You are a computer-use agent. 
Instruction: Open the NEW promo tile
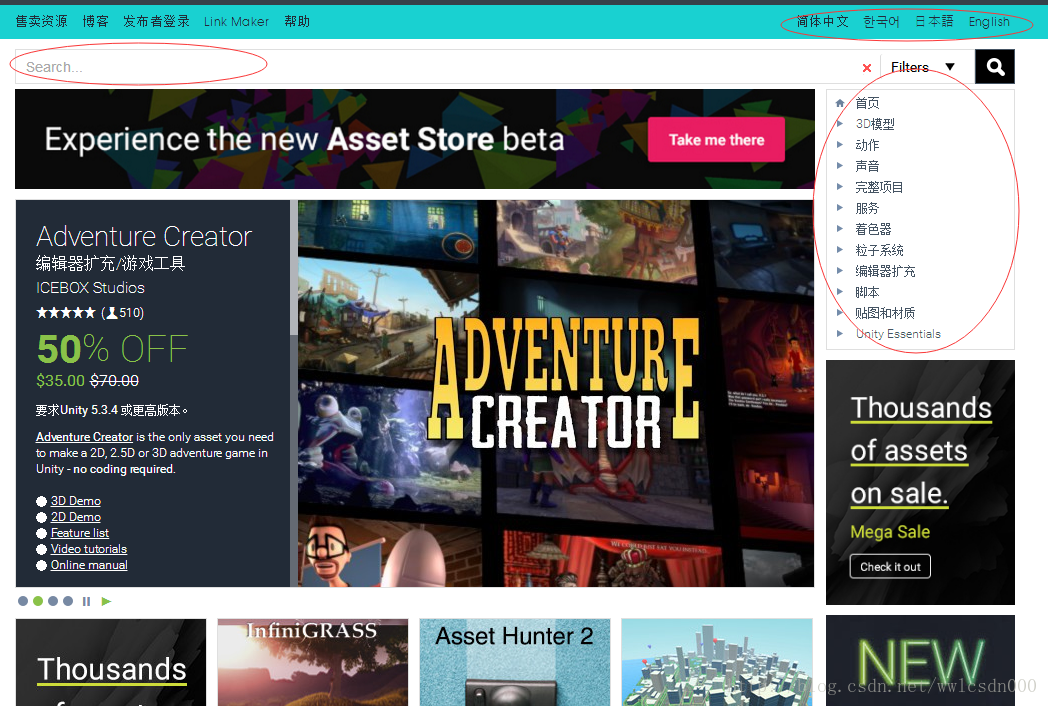(920, 661)
